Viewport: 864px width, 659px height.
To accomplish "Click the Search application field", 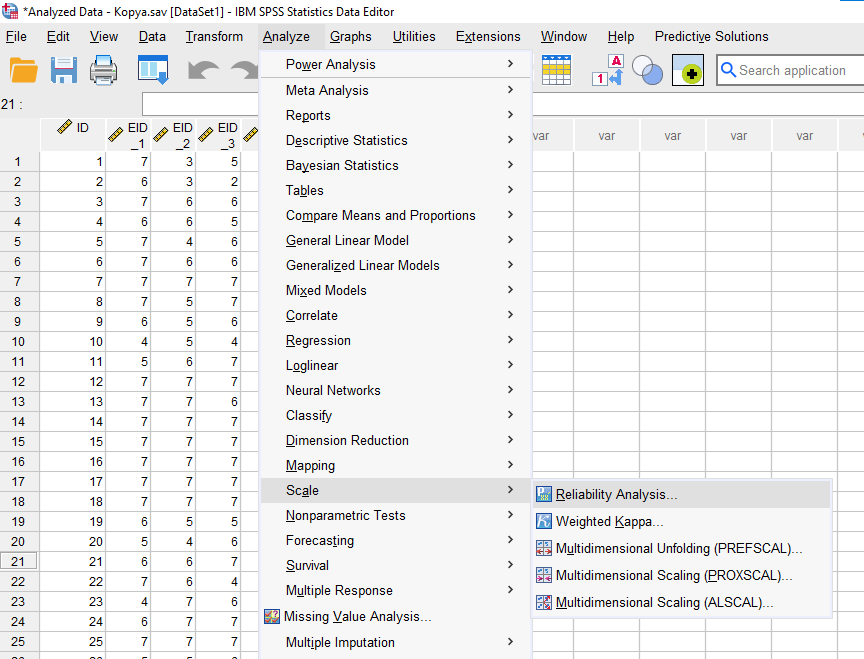I will [x=792, y=70].
